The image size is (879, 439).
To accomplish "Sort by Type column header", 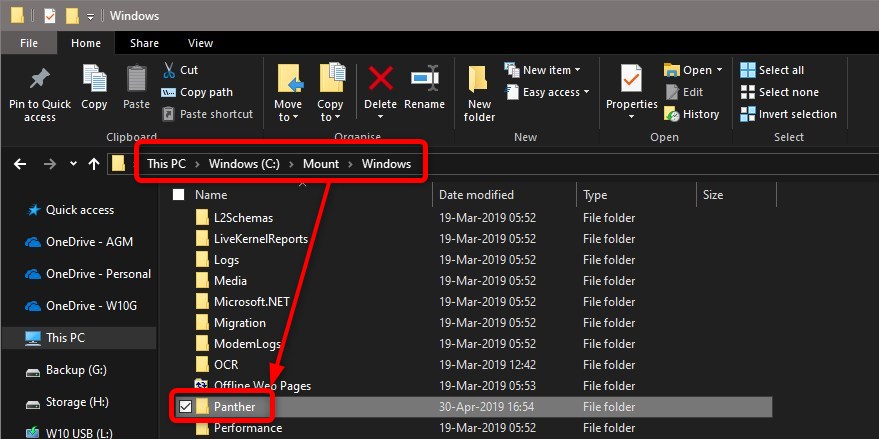I will click(x=595, y=195).
